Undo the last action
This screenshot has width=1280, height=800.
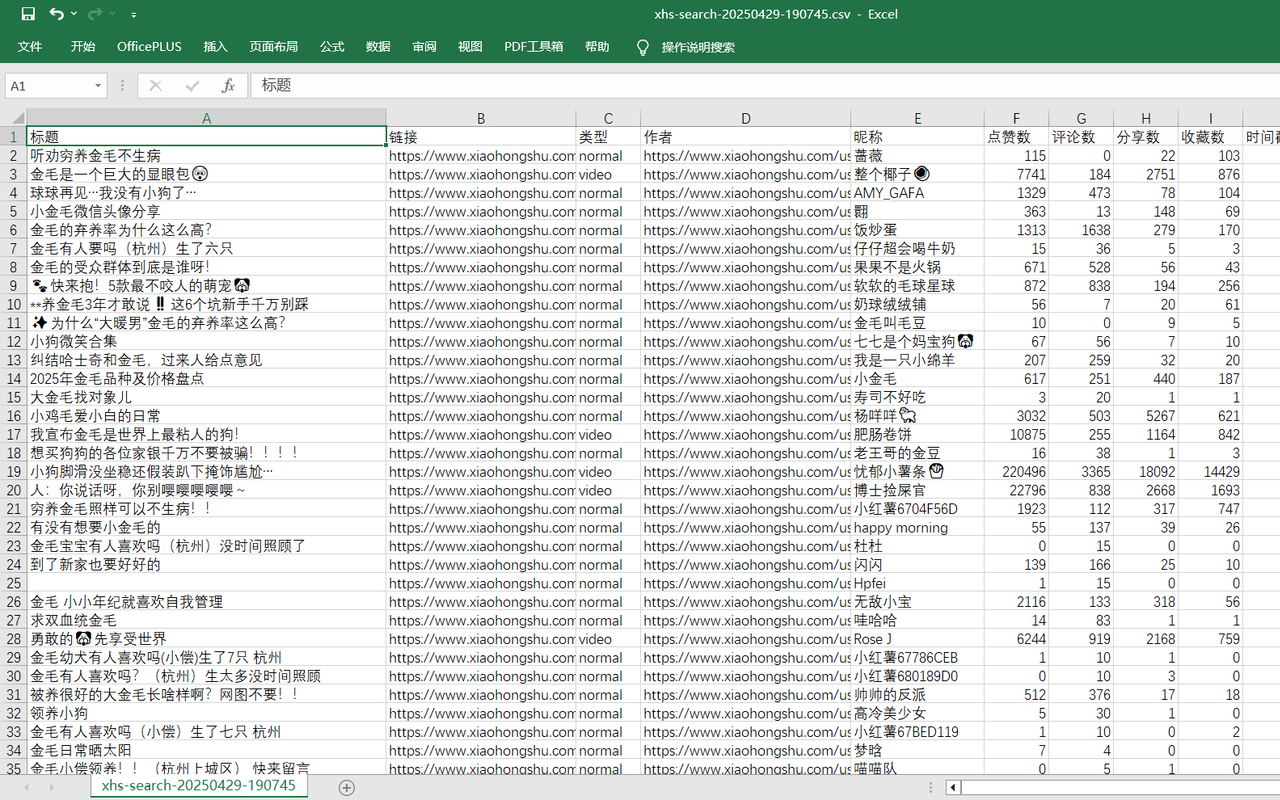tap(55, 13)
